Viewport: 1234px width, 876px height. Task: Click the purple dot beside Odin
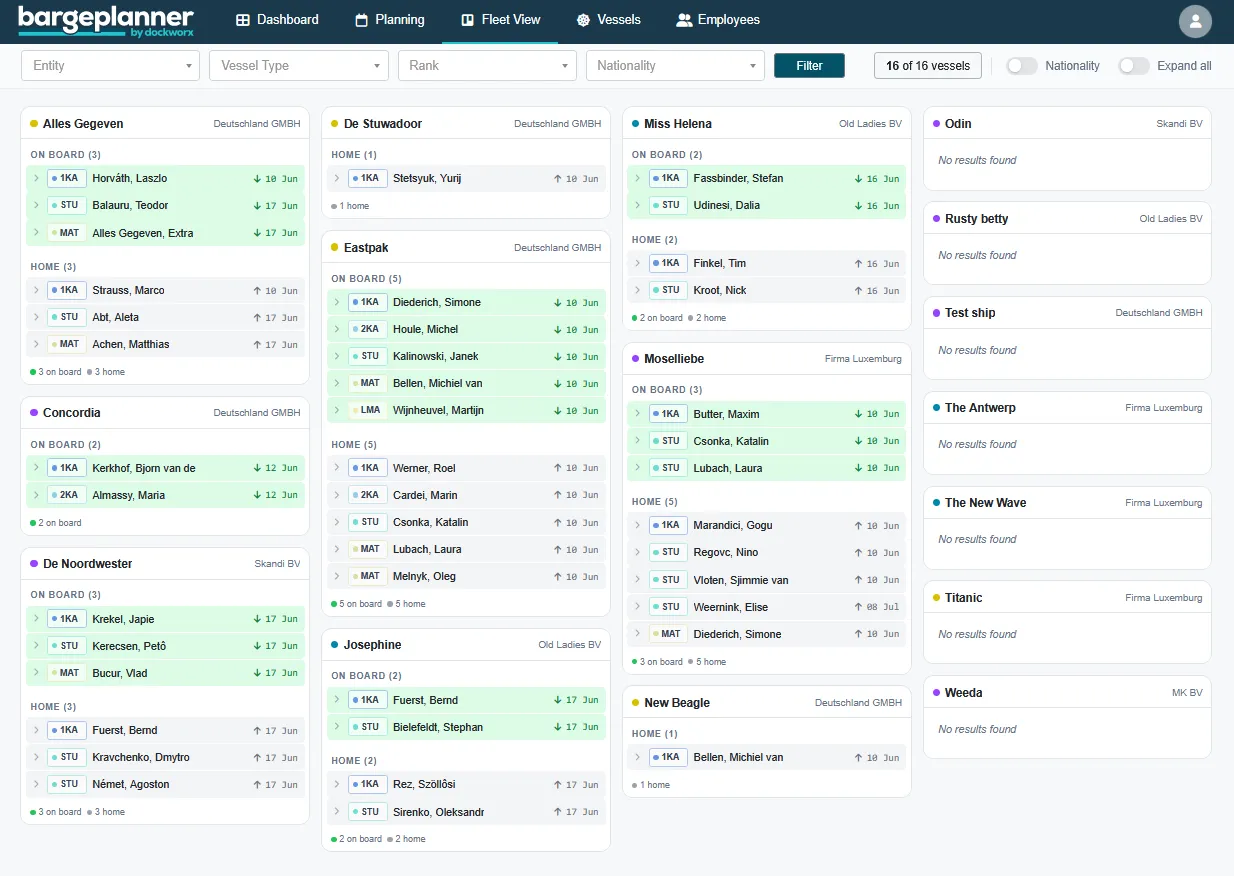pos(936,124)
